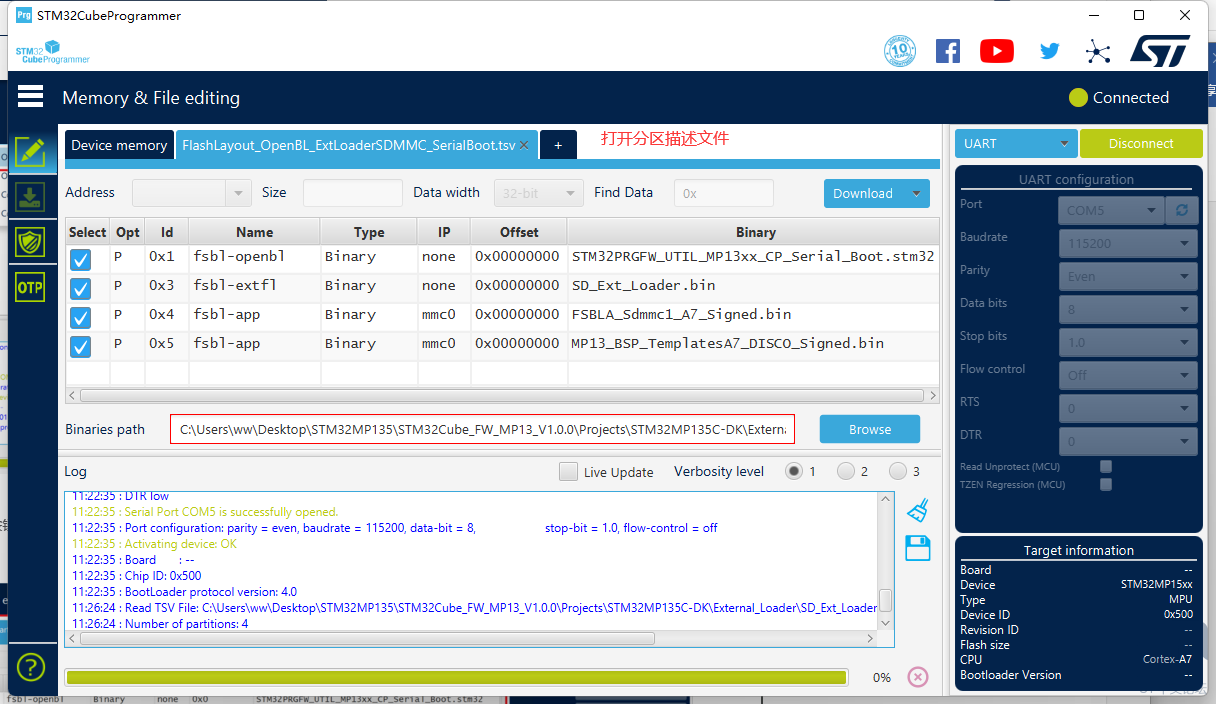This screenshot has height=704, width=1216.
Task: Open the Stop bits 1.0 dropdown
Action: pos(1128,342)
